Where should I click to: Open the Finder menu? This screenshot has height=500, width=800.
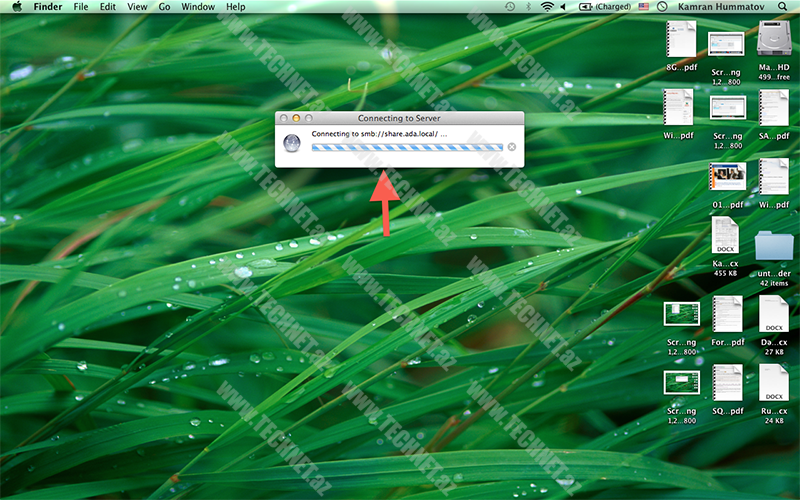click(x=48, y=7)
